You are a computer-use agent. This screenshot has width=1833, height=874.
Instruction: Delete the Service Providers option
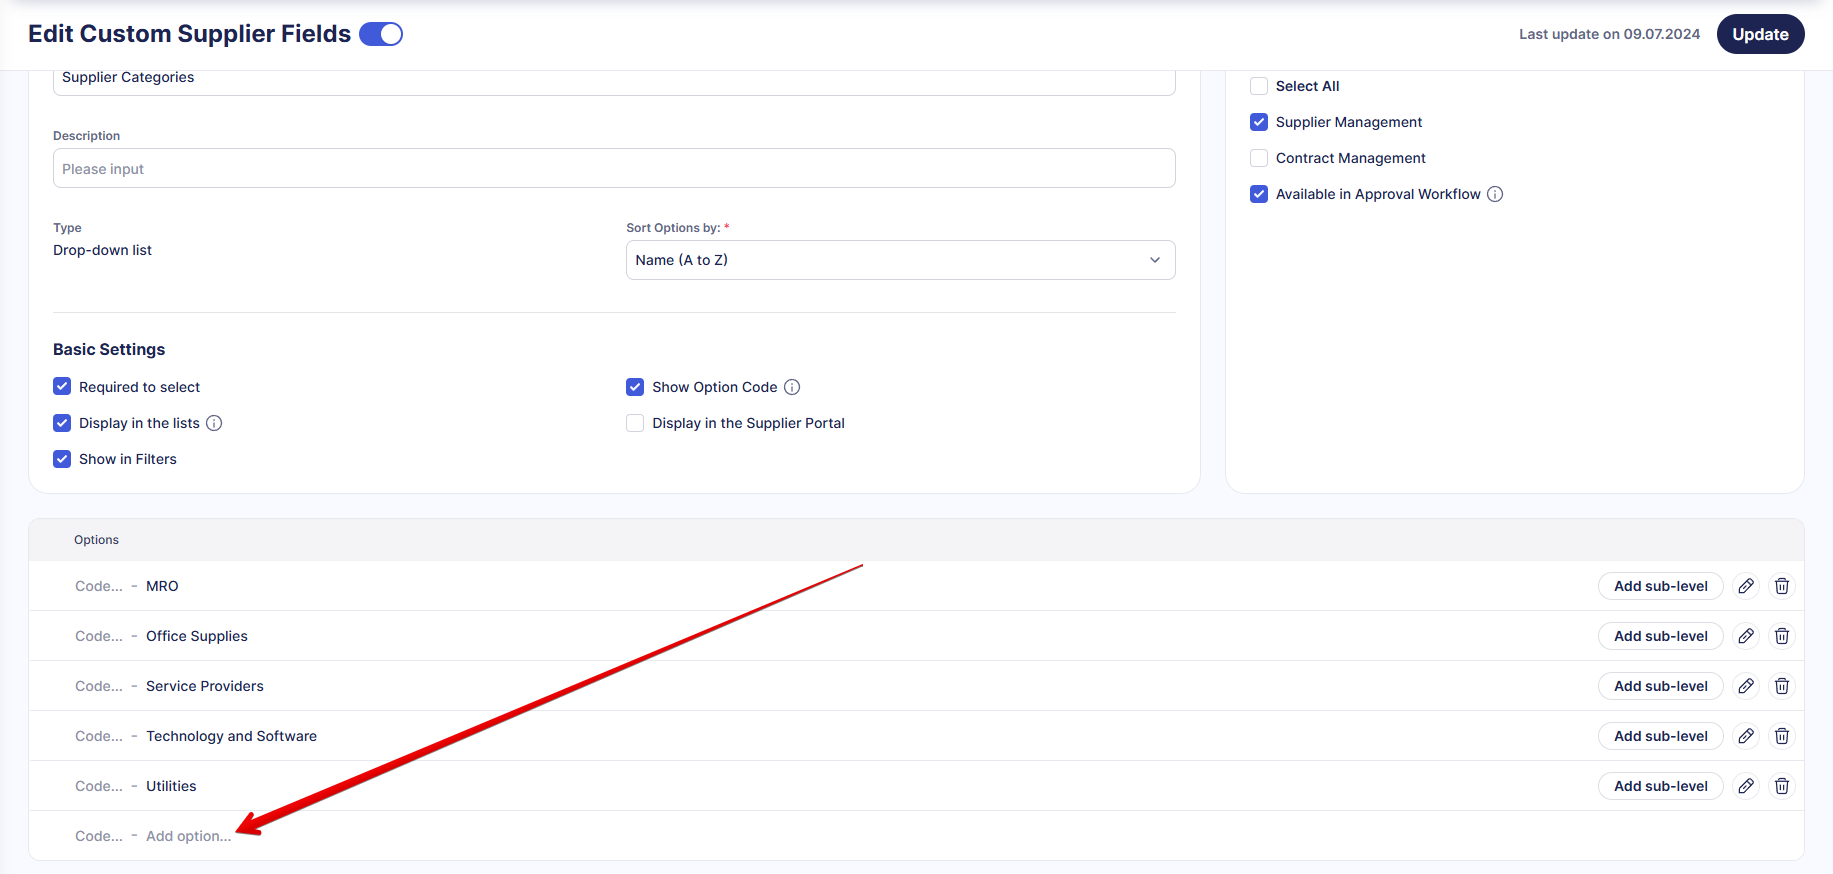pos(1782,686)
